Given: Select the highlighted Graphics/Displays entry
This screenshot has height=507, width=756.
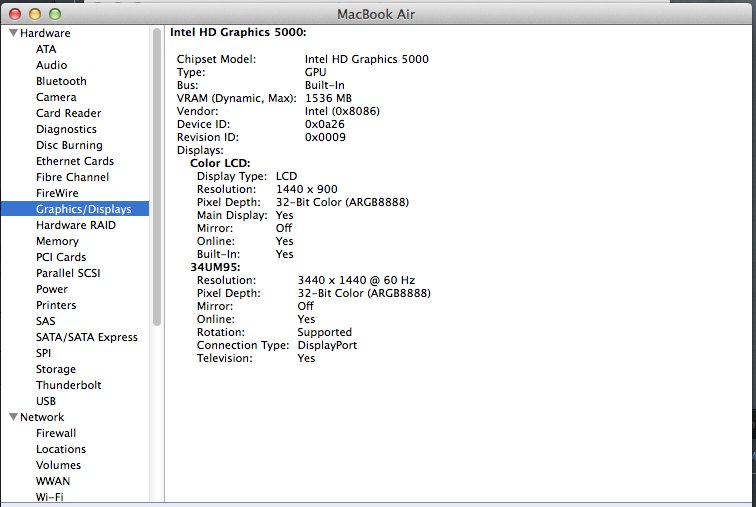Looking at the screenshot, I should click(75, 209).
